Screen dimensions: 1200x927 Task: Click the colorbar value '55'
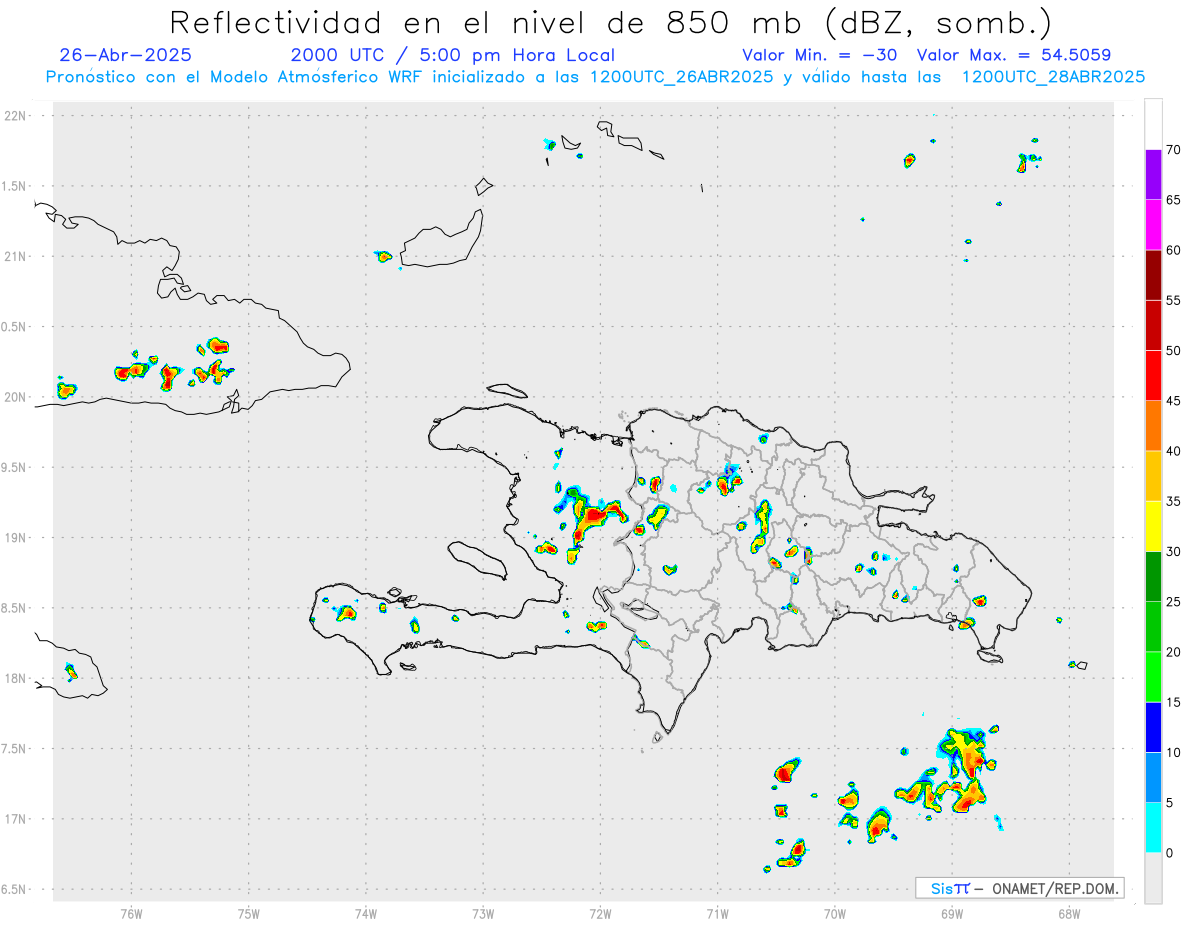pos(1173,300)
